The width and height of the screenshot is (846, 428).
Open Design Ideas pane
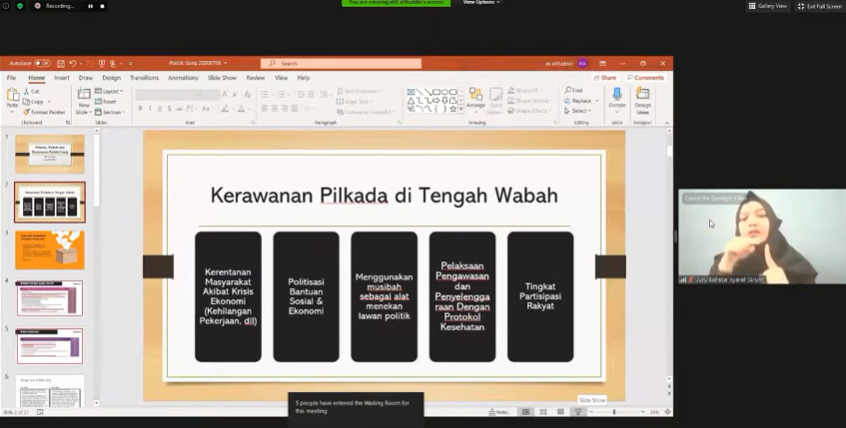[642, 98]
